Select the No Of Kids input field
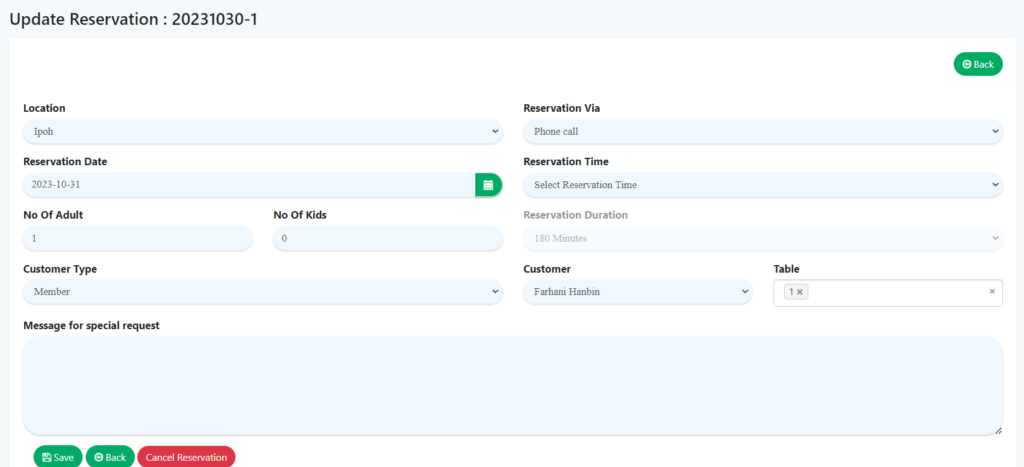The image size is (1024, 467). (x=387, y=238)
